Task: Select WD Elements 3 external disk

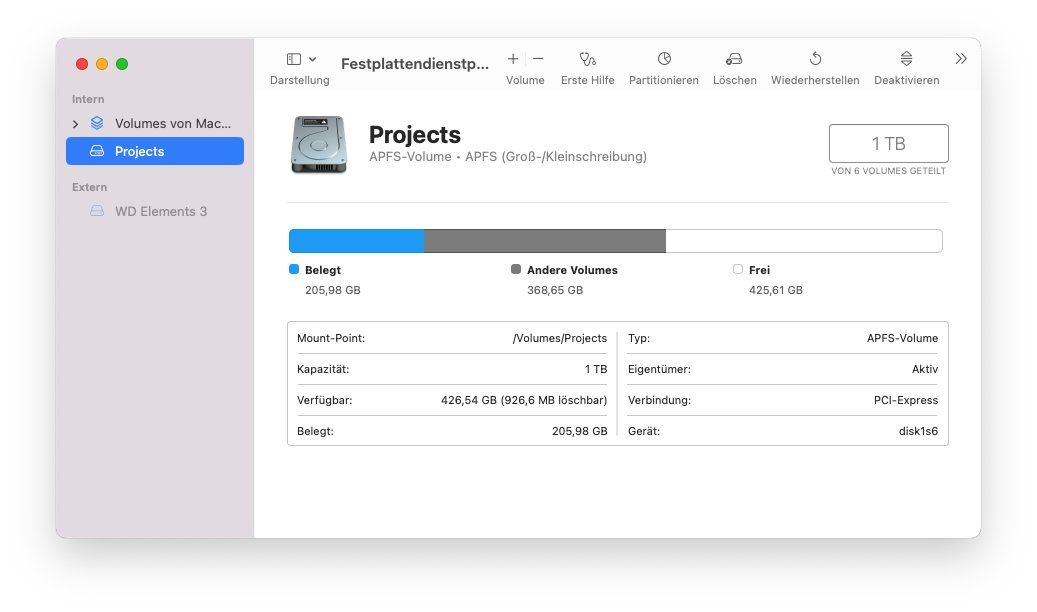Action: click(x=160, y=211)
